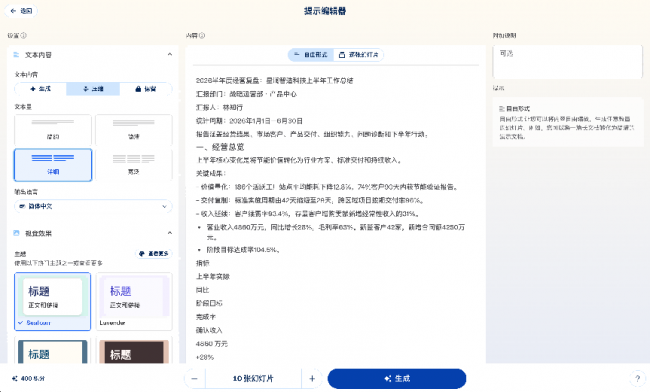Image resolution: width=650 pixels, height=392 pixels.
Task: Click the line 确认收入
Action: click(209, 330)
